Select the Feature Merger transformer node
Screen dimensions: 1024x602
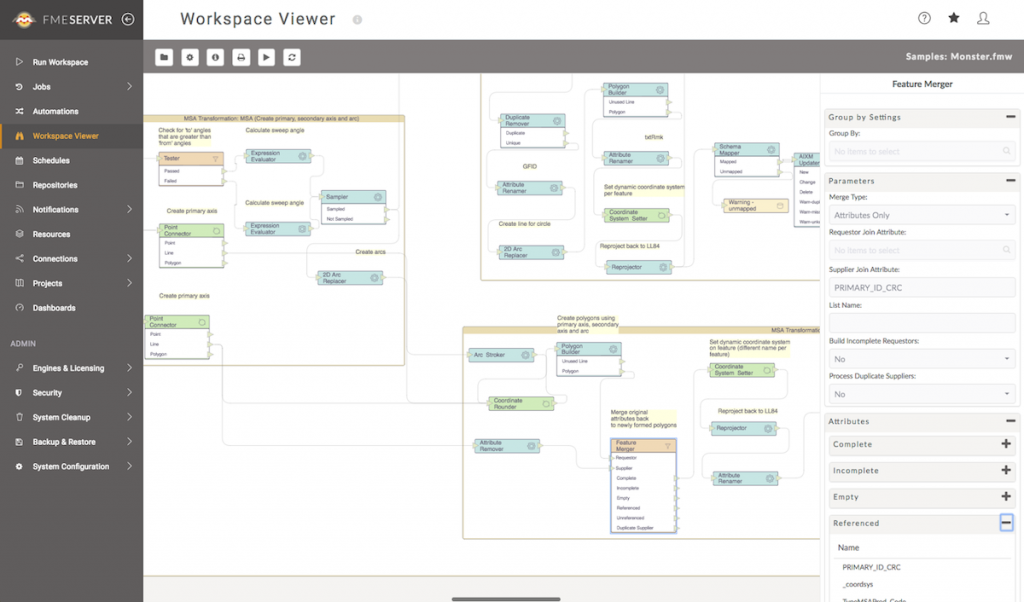[x=643, y=445]
